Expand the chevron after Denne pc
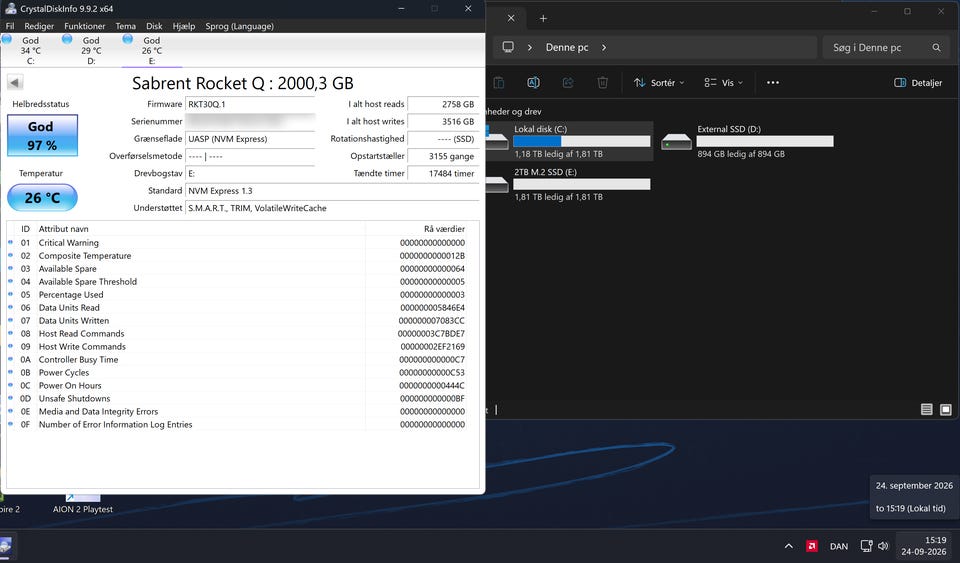The width and height of the screenshot is (960, 563). pos(604,47)
